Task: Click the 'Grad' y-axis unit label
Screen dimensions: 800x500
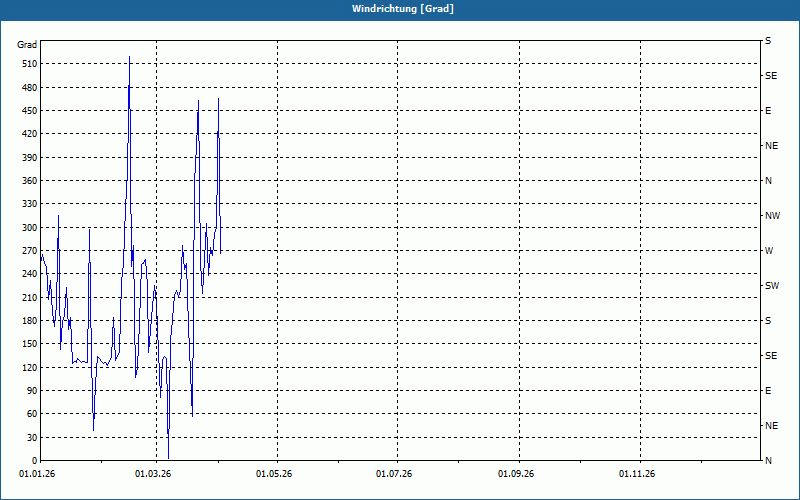Action: click(27, 45)
